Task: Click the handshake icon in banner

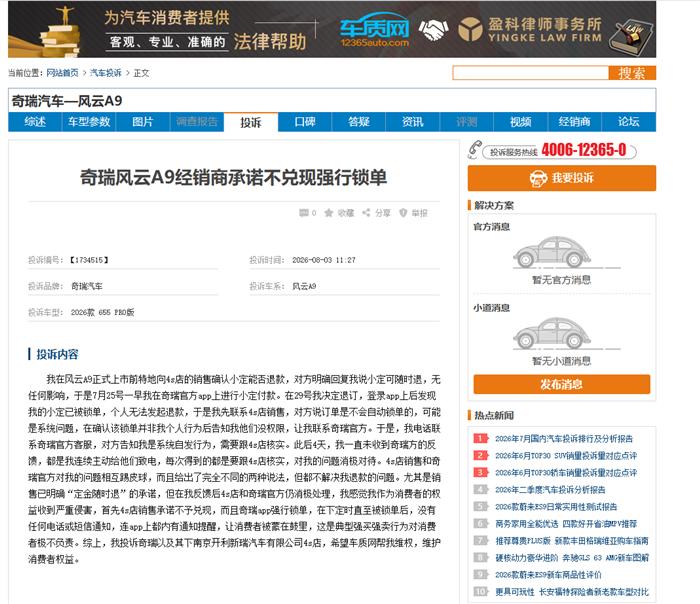Action: point(433,29)
